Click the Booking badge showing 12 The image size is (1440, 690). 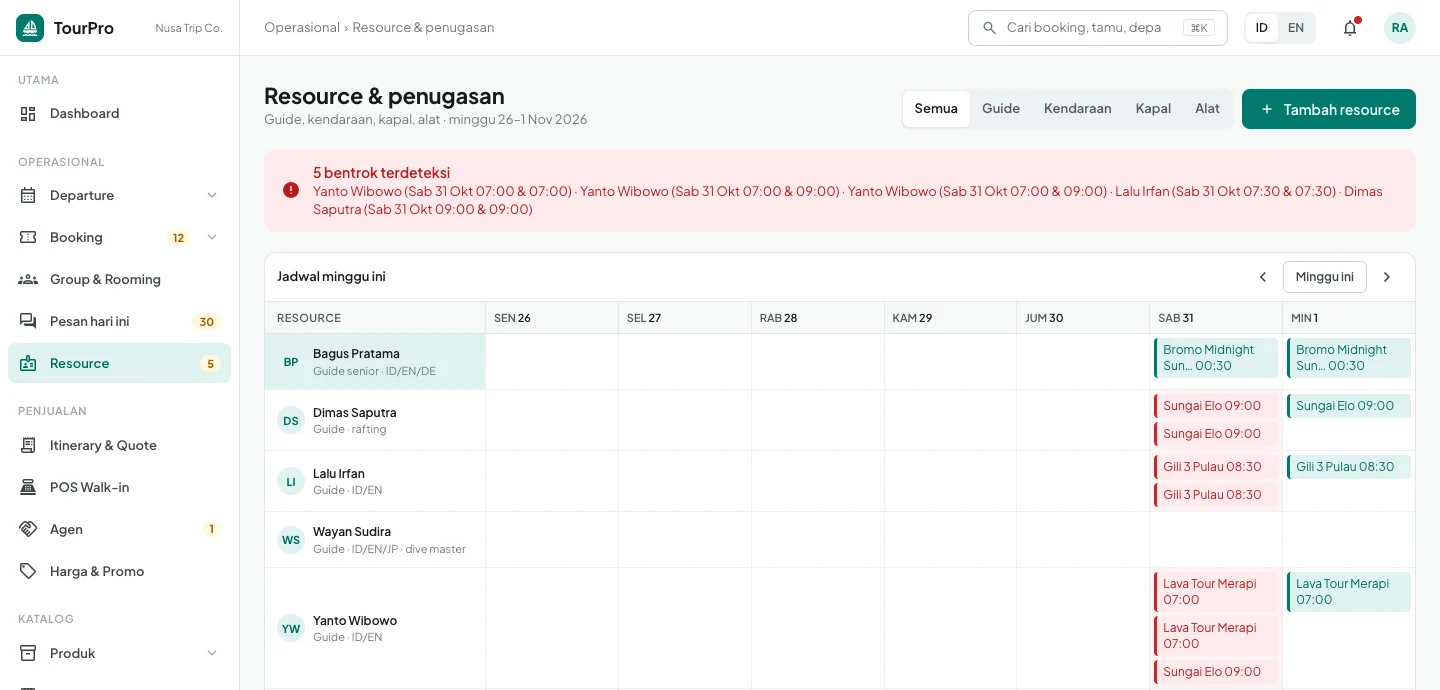coord(179,238)
